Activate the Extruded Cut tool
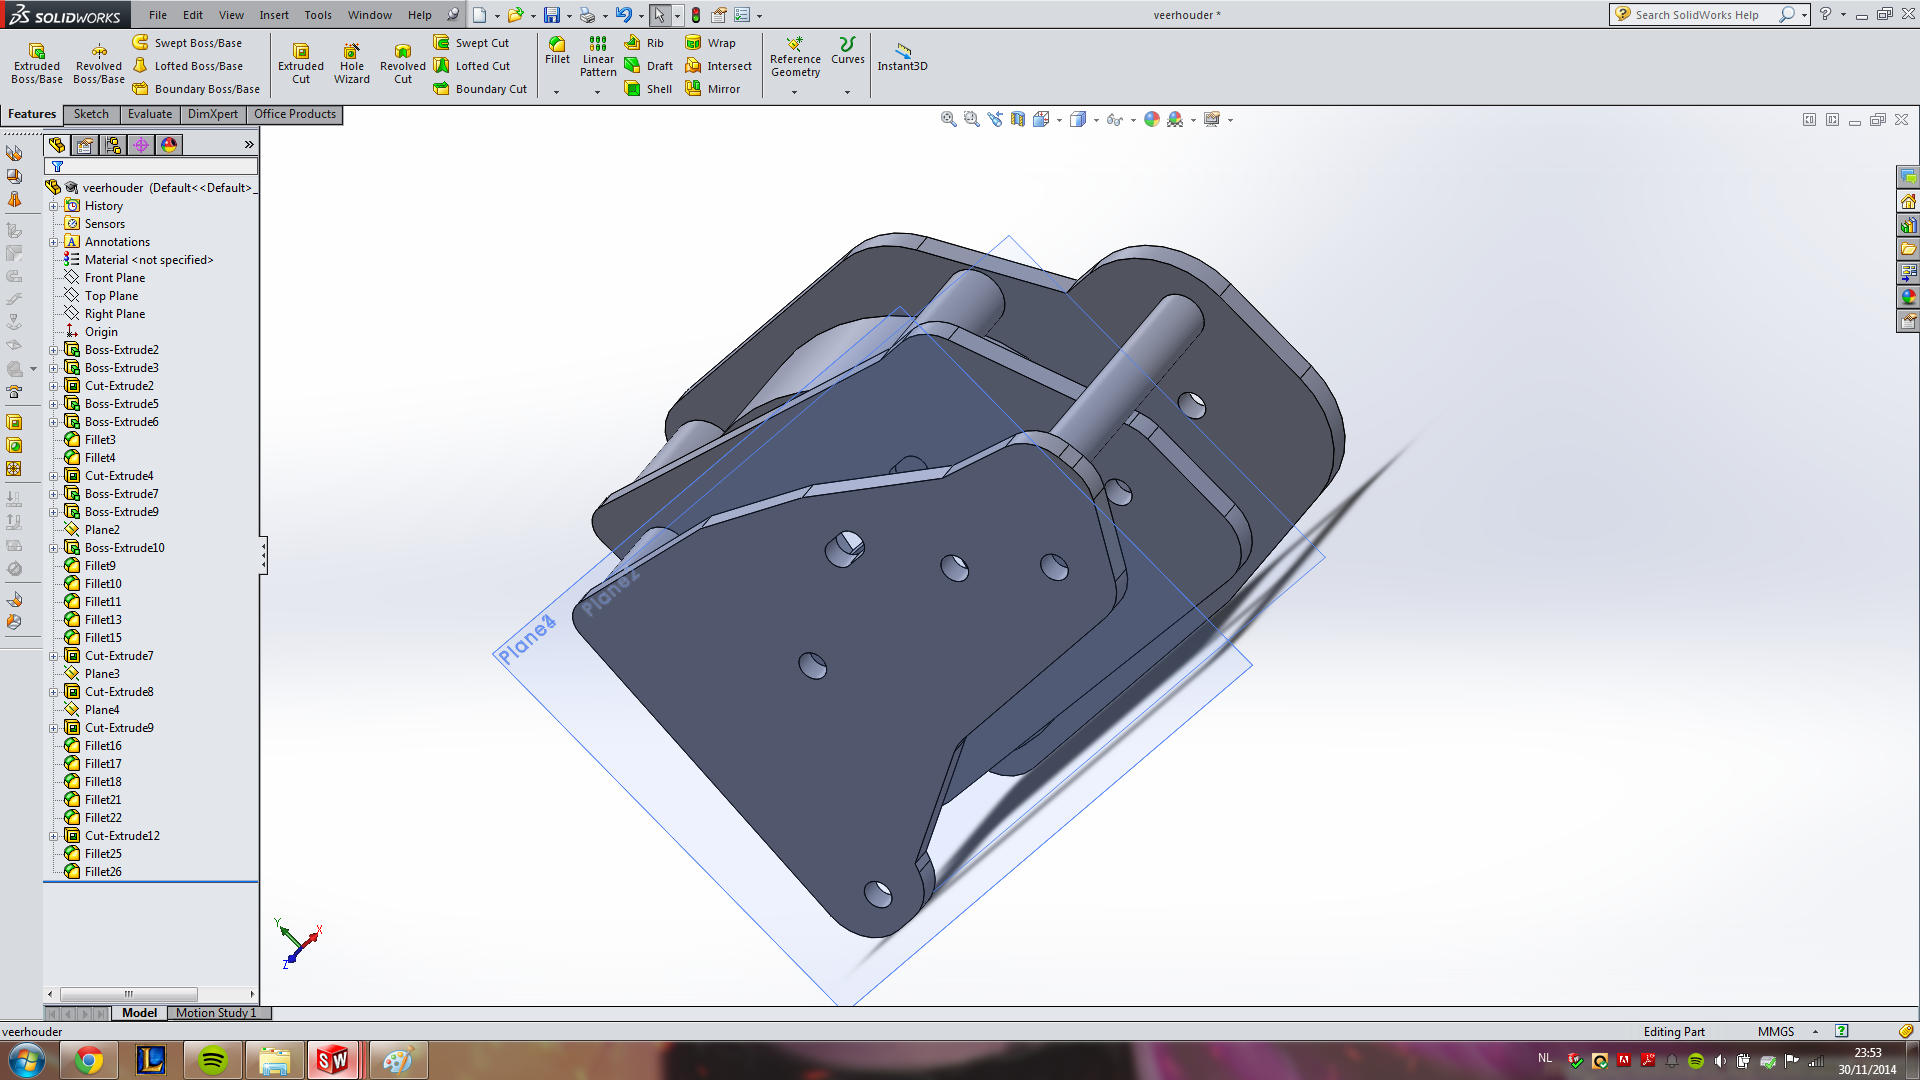This screenshot has height=1080, width=1920. tap(301, 64)
